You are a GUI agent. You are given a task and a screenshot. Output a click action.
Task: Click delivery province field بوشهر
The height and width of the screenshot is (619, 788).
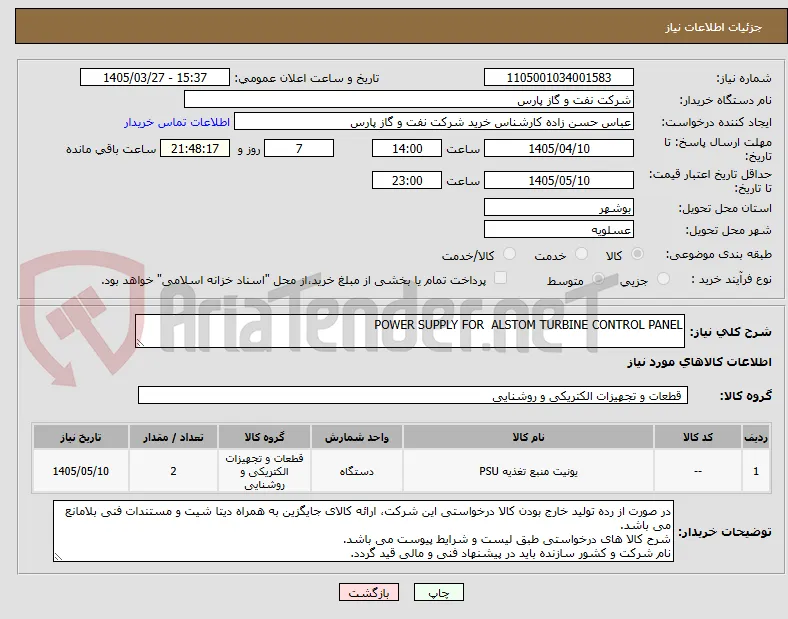point(558,207)
